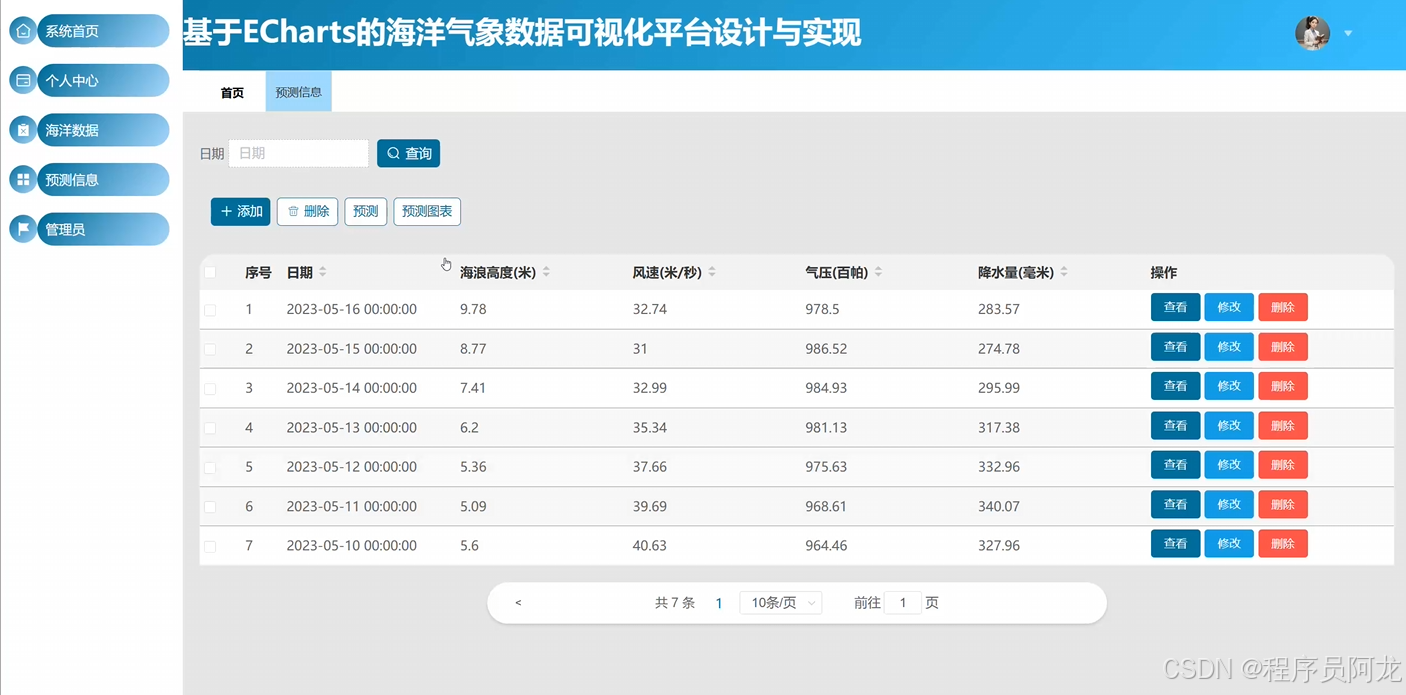View record dated 2023-05-11
1406x695 pixels.
1175,505
